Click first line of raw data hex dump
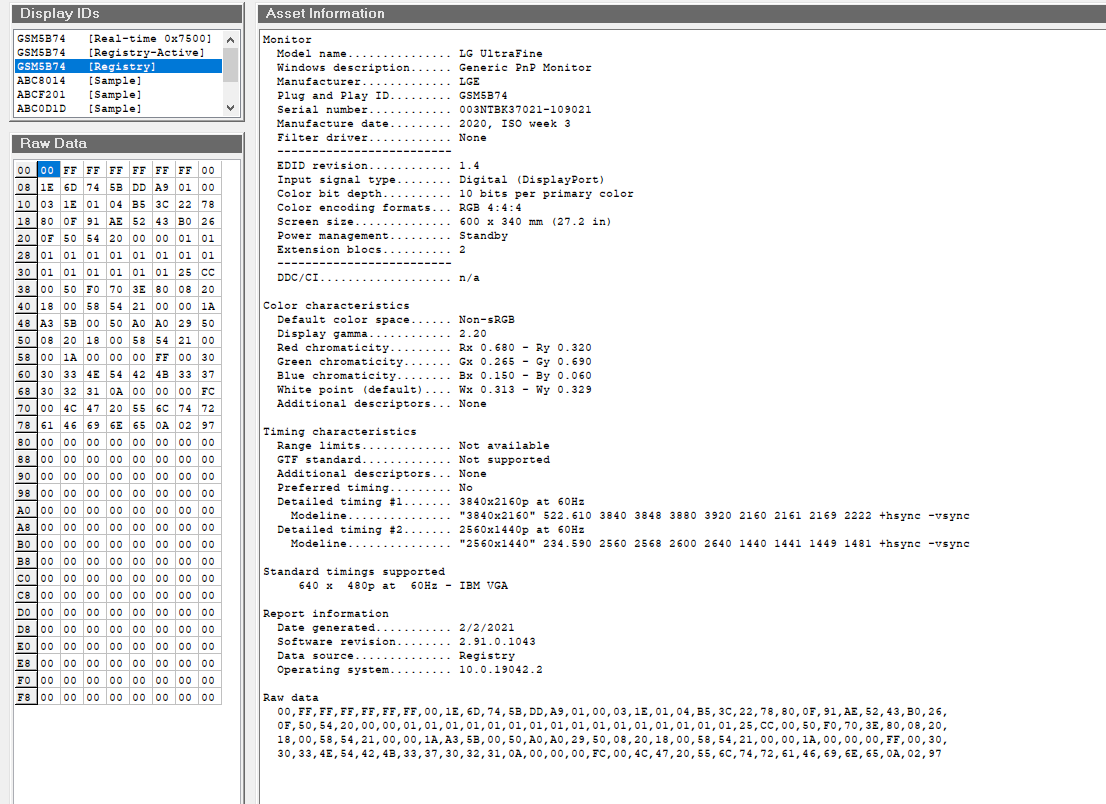 pyautogui.click(x=612, y=712)
